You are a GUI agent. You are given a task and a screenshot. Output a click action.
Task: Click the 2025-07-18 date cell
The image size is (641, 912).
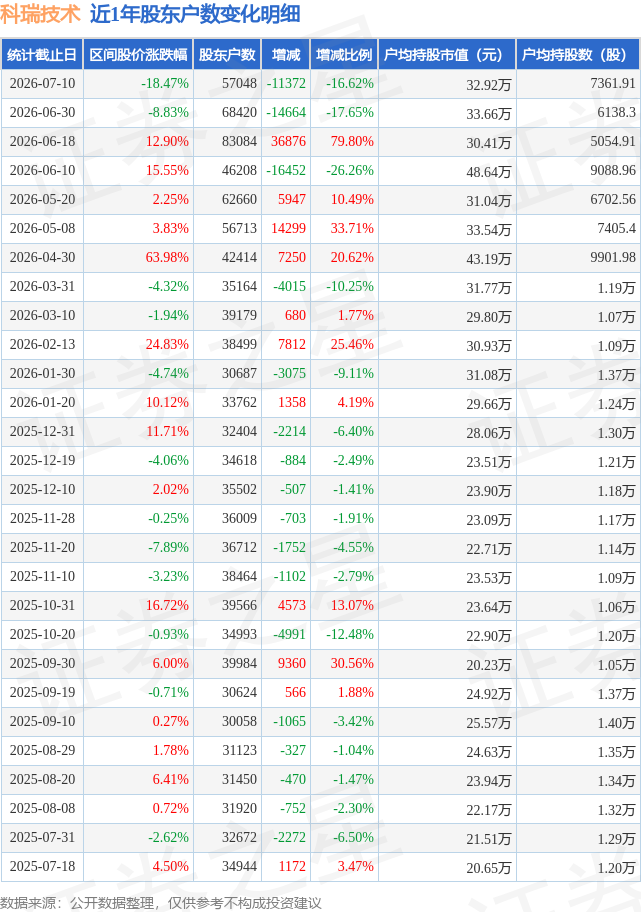click(x=42, y=867)
